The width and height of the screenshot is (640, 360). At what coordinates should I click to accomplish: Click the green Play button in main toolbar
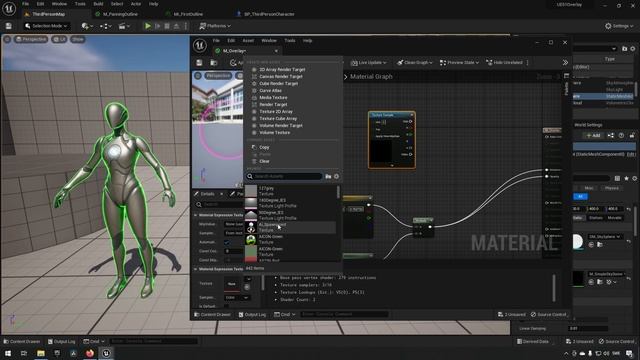148,26
